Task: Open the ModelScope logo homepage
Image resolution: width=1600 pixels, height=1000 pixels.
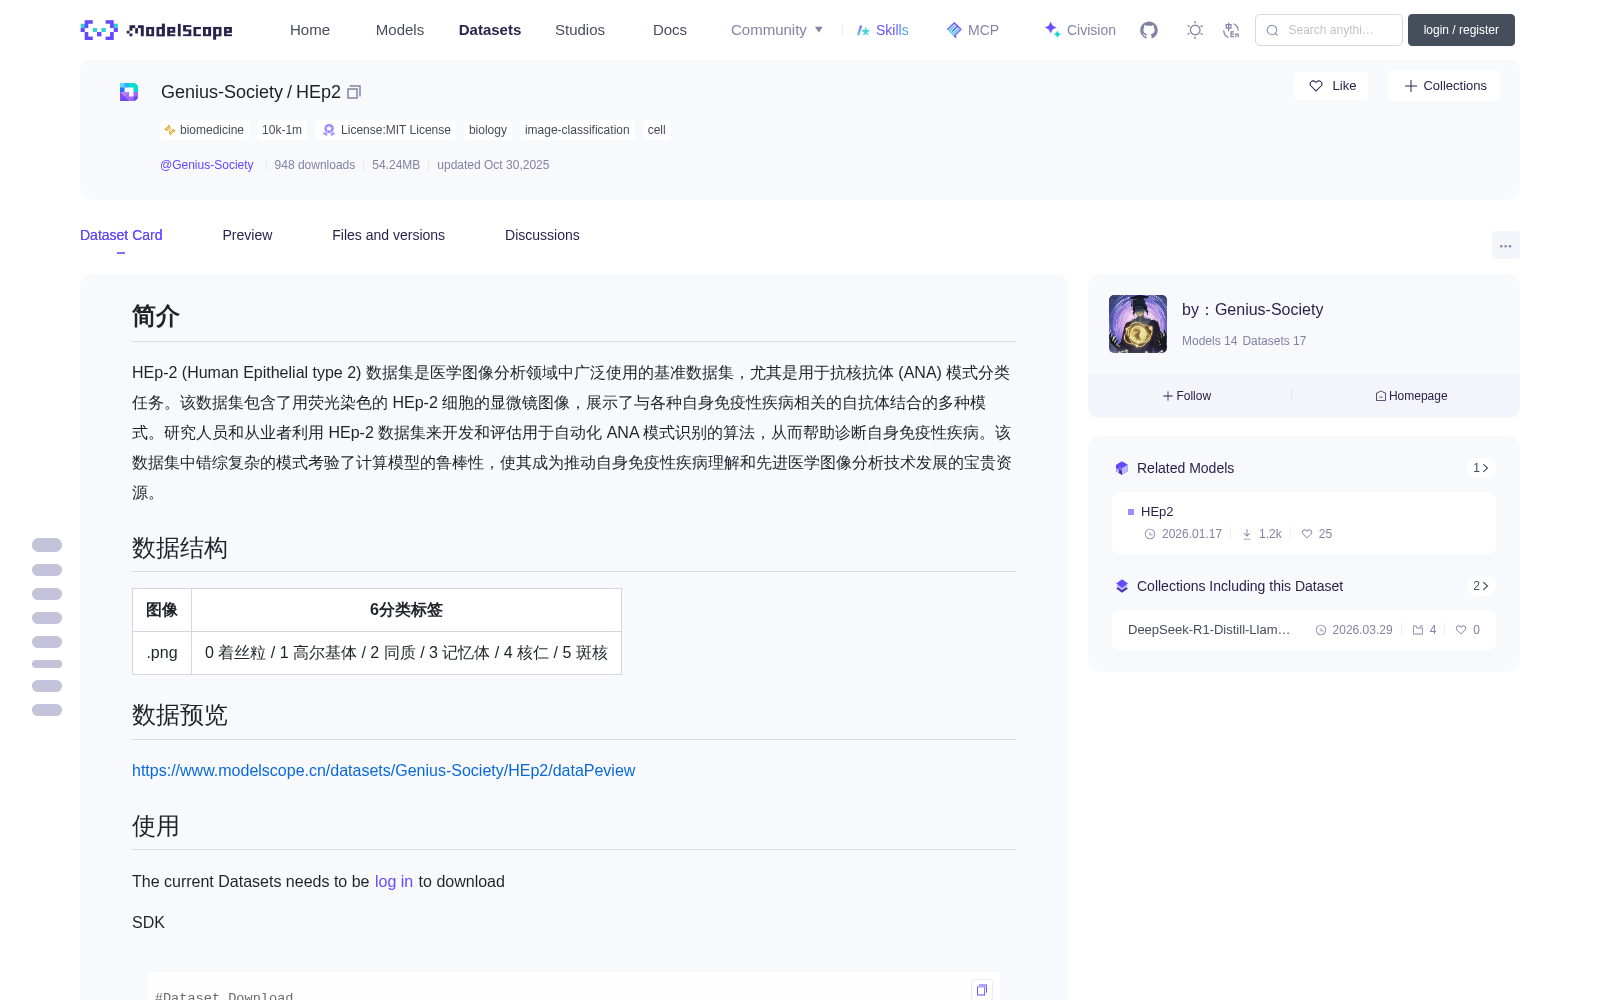Action: coord(156,30)
